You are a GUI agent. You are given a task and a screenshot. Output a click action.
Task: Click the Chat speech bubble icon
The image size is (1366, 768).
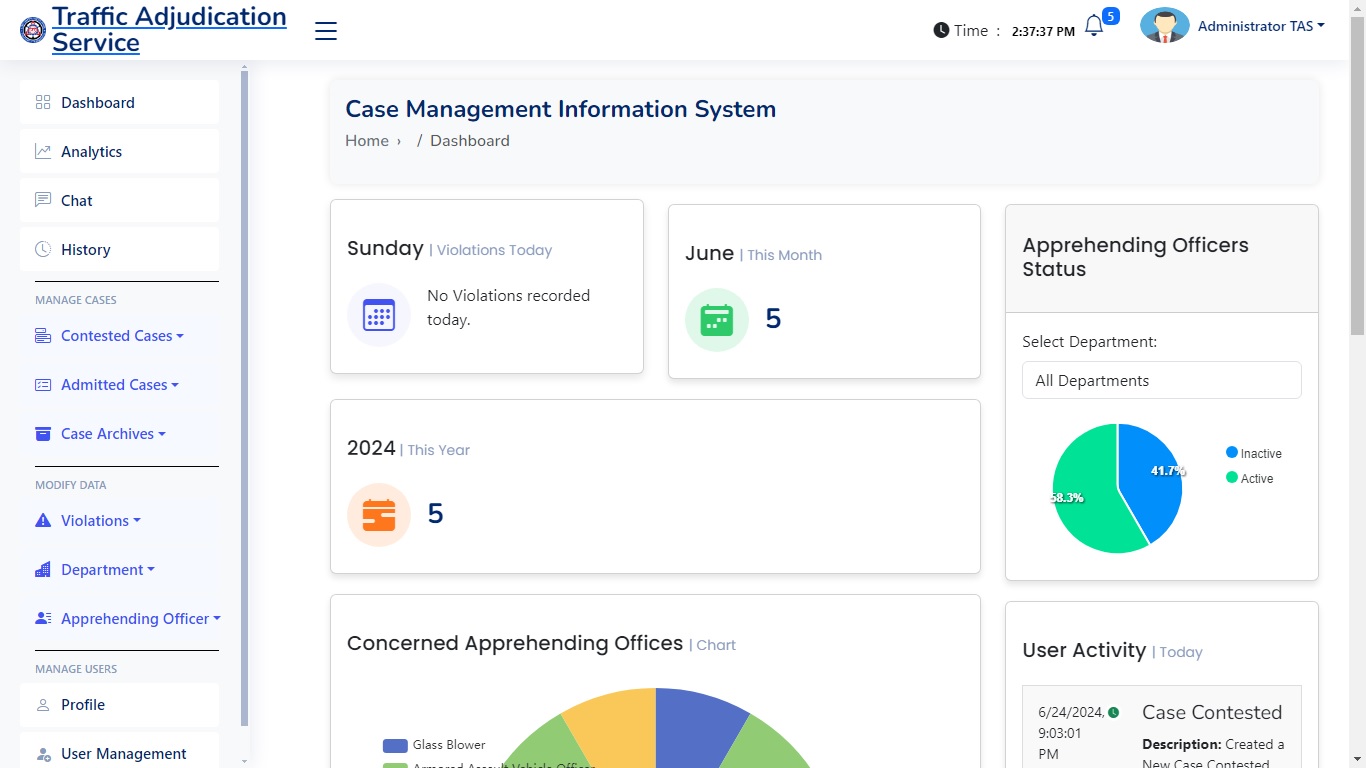[43, 200]
